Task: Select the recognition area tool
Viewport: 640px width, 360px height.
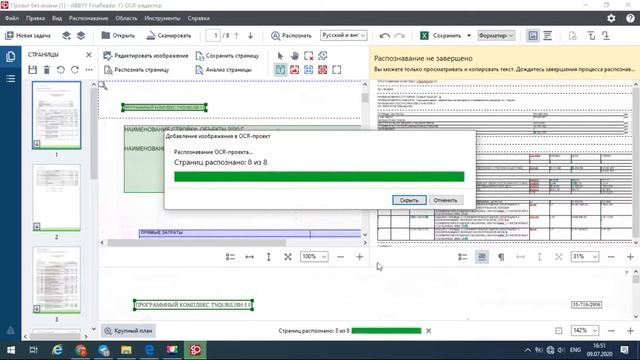Action: click(337, 70)
